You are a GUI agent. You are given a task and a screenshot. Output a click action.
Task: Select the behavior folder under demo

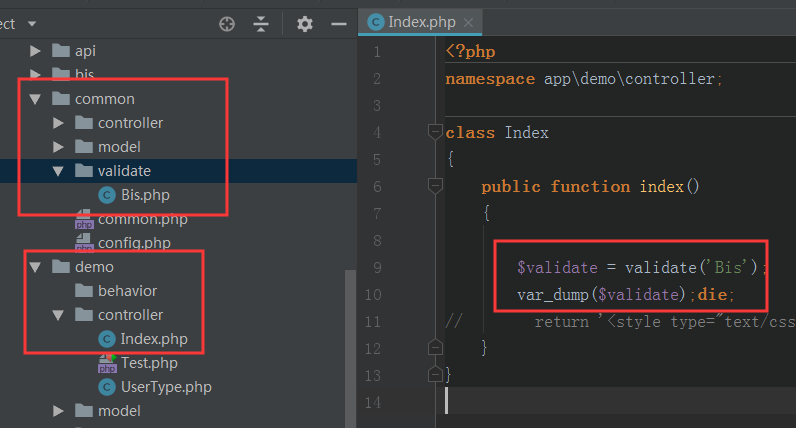[127, 291]
